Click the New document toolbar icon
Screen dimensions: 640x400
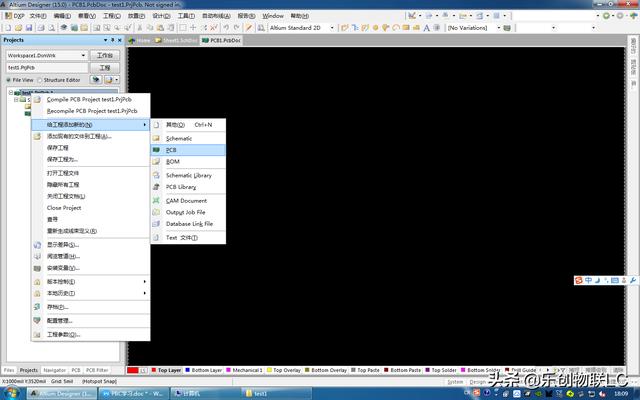click(x=8, y=28)
